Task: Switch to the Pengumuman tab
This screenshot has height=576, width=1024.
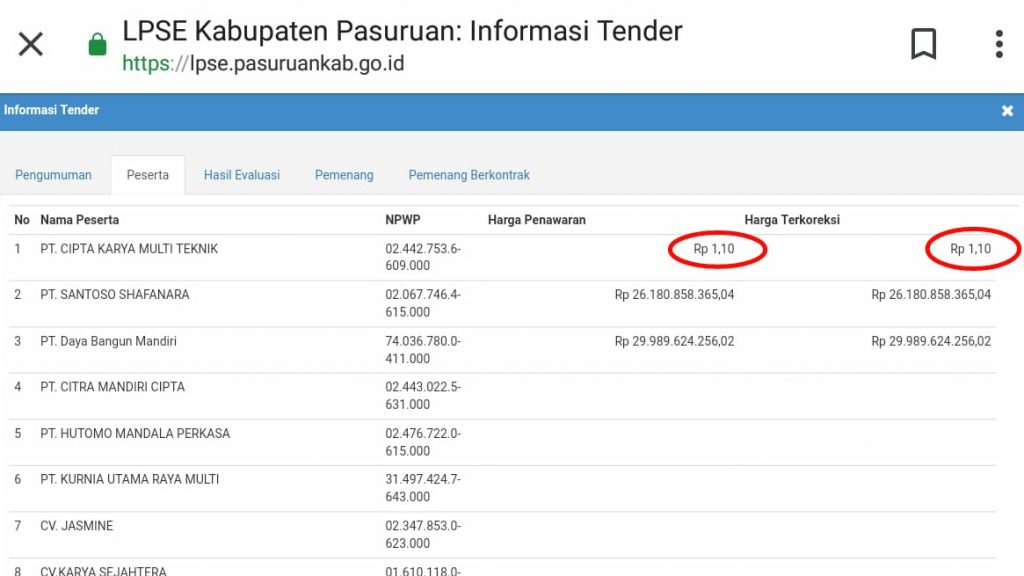Action: coord(54,175)
